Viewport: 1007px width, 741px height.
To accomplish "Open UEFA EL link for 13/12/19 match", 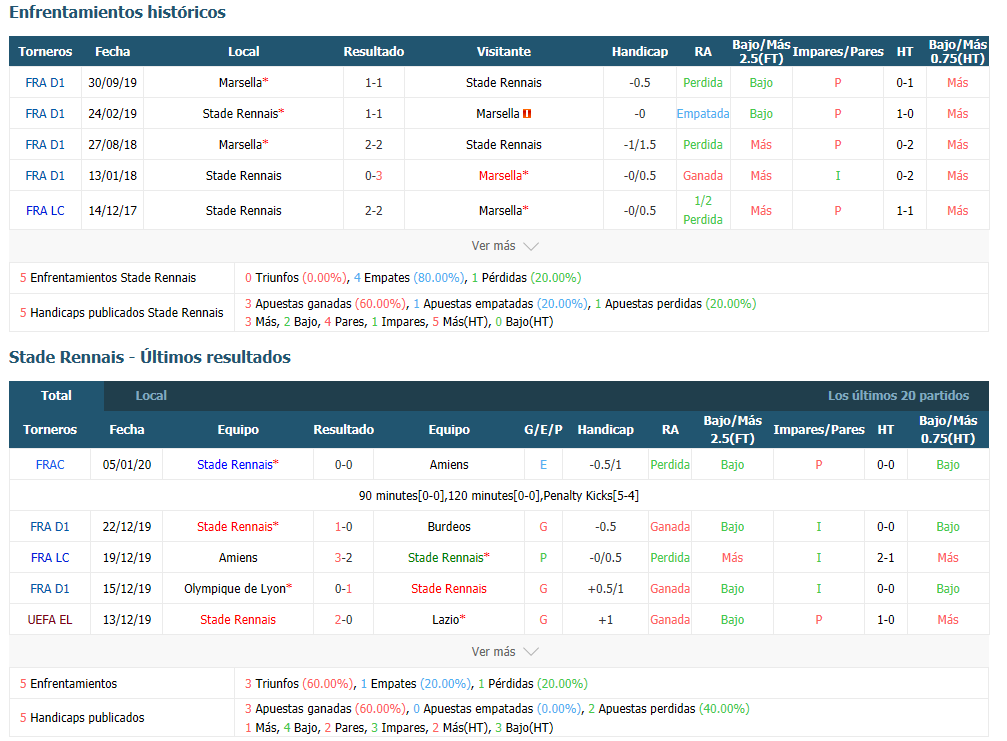I will coord(50,620).
